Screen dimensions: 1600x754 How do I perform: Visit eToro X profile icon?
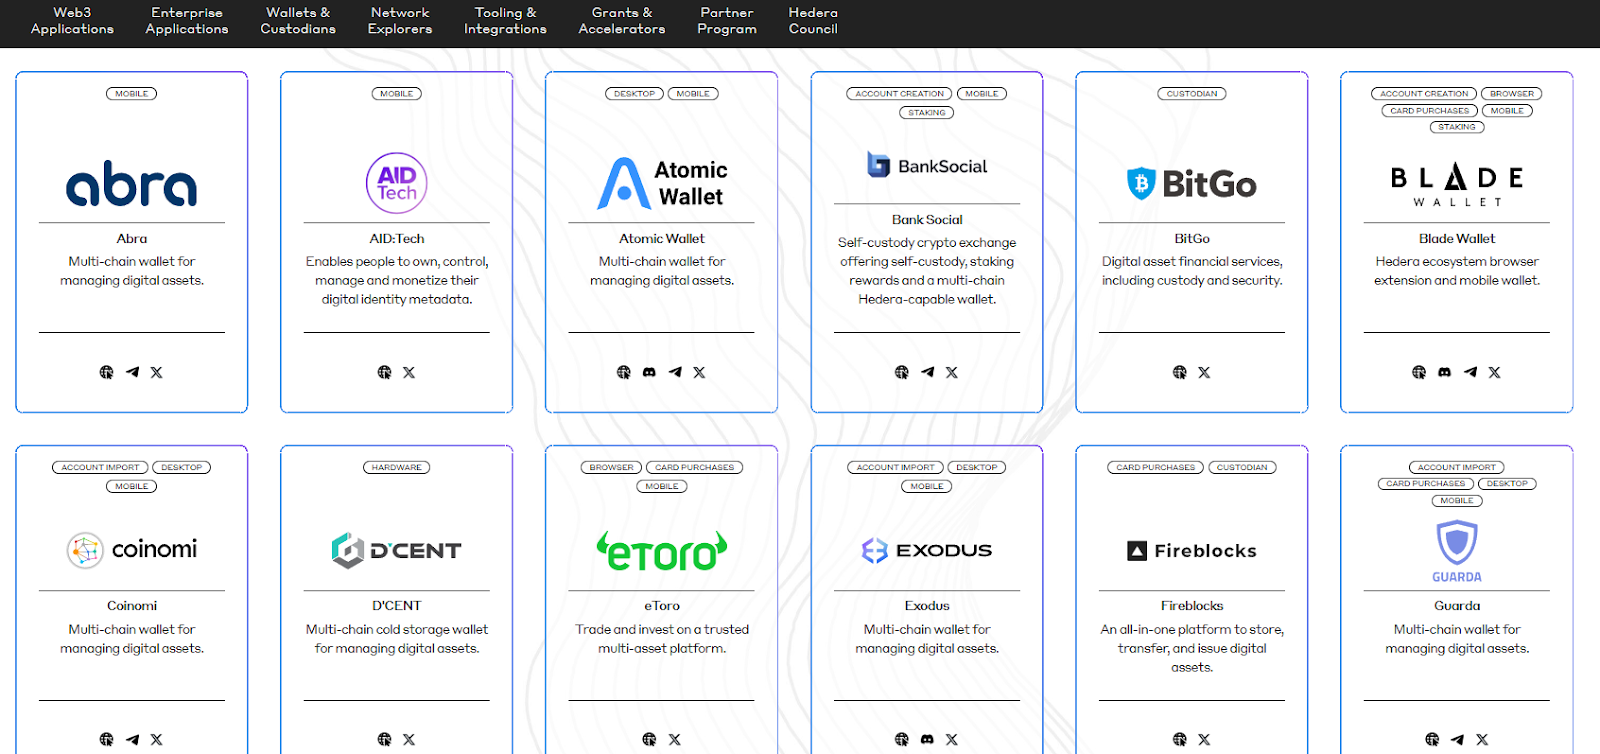pyautogui.click(x=674, y=739)
